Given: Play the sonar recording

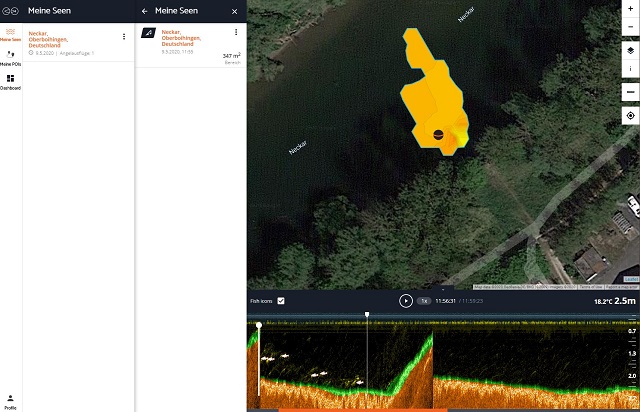Looking at the screenshot, I should coord(406,301).
